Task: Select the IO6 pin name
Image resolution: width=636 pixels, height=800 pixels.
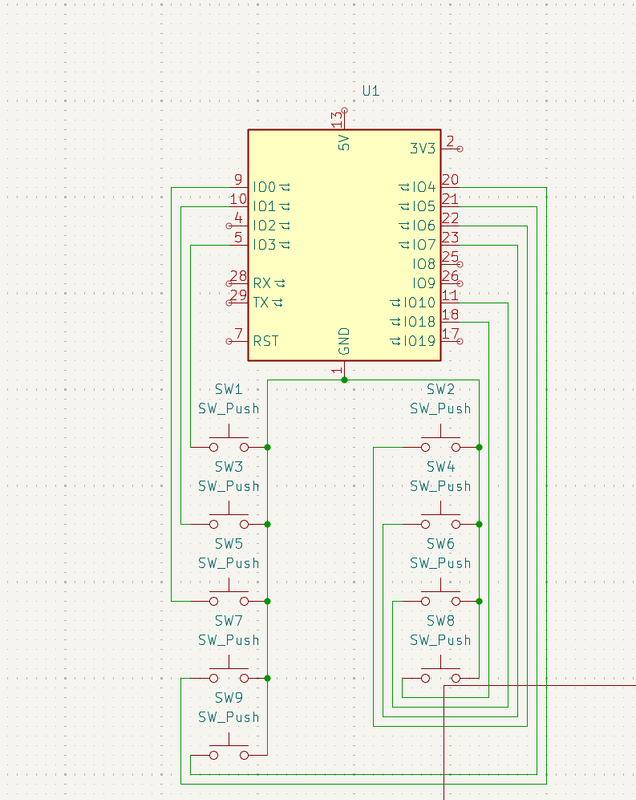Action: pyautogui.click(x=424, y=226)
